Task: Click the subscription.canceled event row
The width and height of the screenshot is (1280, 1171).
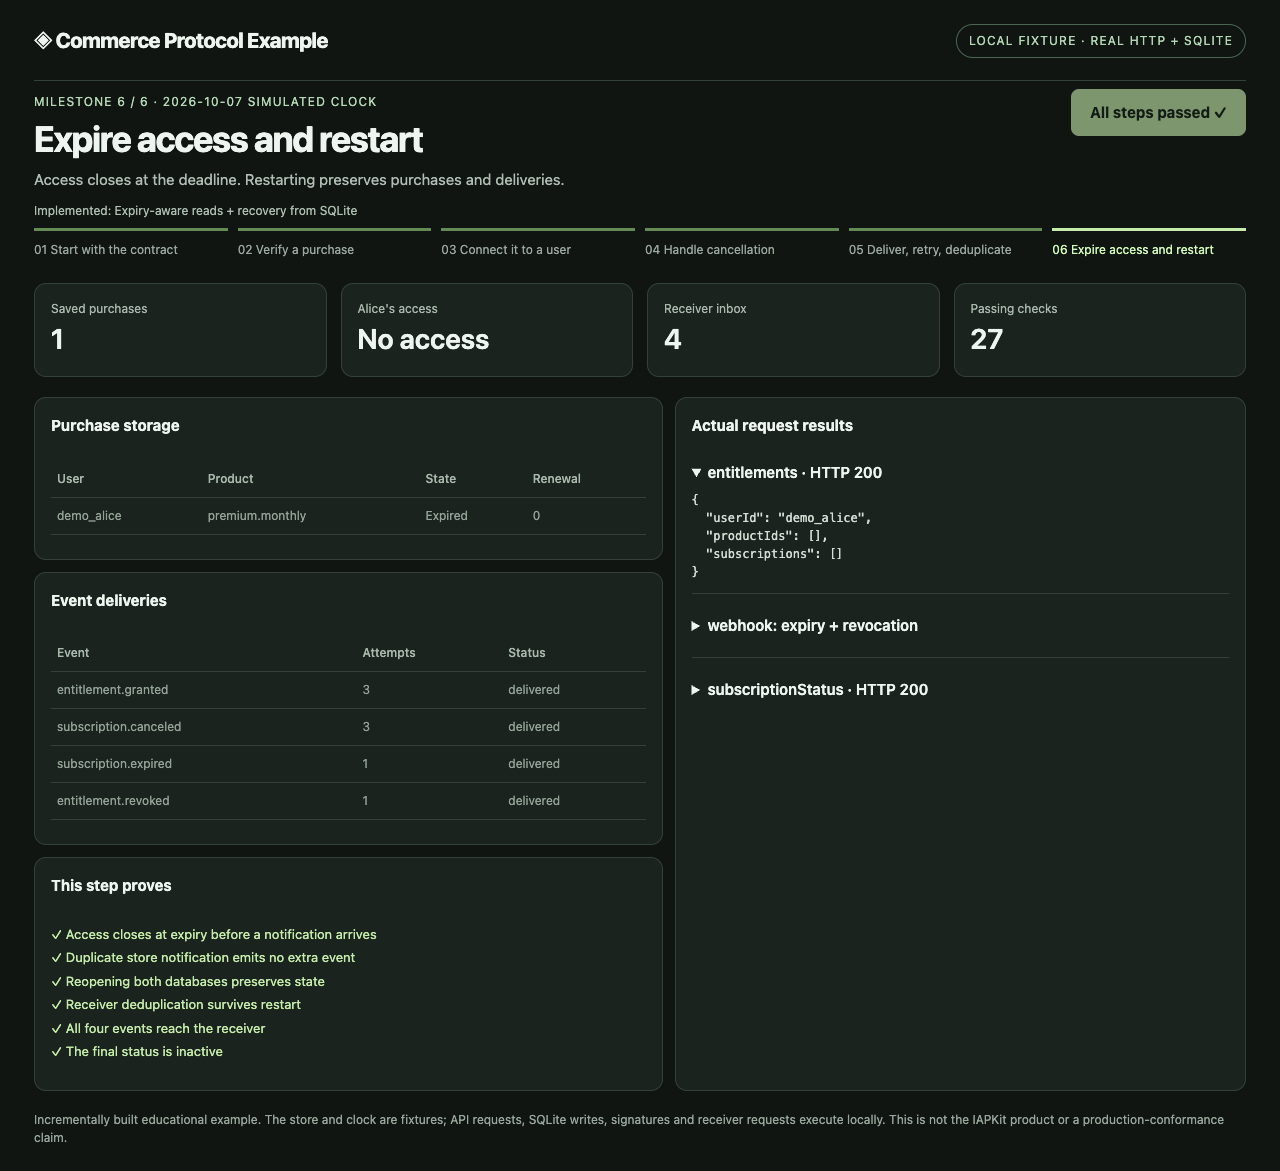Action: coord(348,727)
